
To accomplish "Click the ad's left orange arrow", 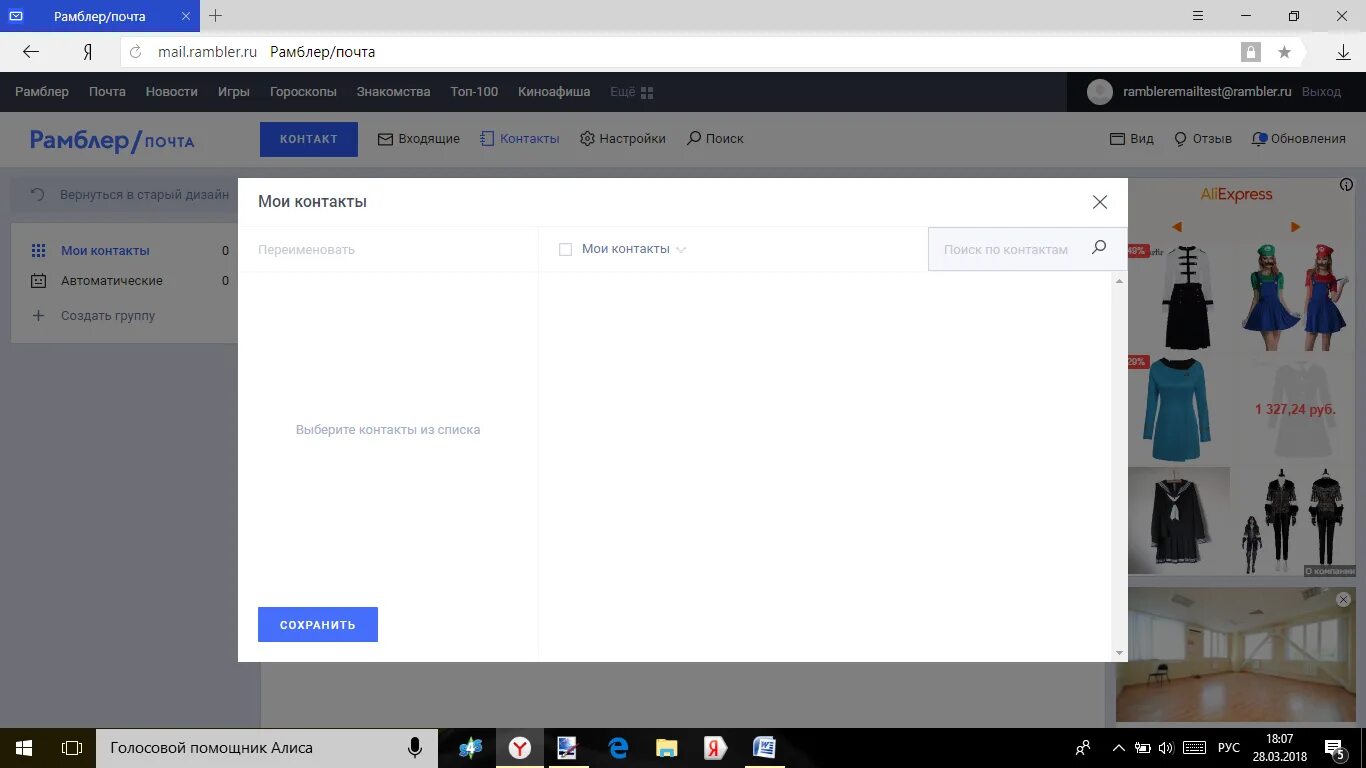I will 1177,227.
